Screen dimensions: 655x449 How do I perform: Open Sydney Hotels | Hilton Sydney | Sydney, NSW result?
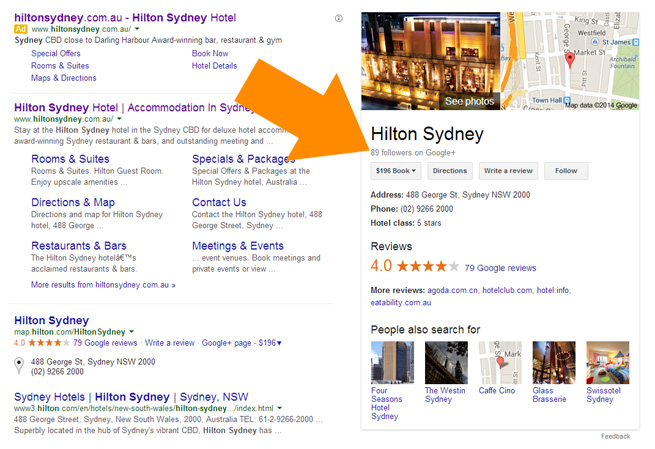coord(131,397)
